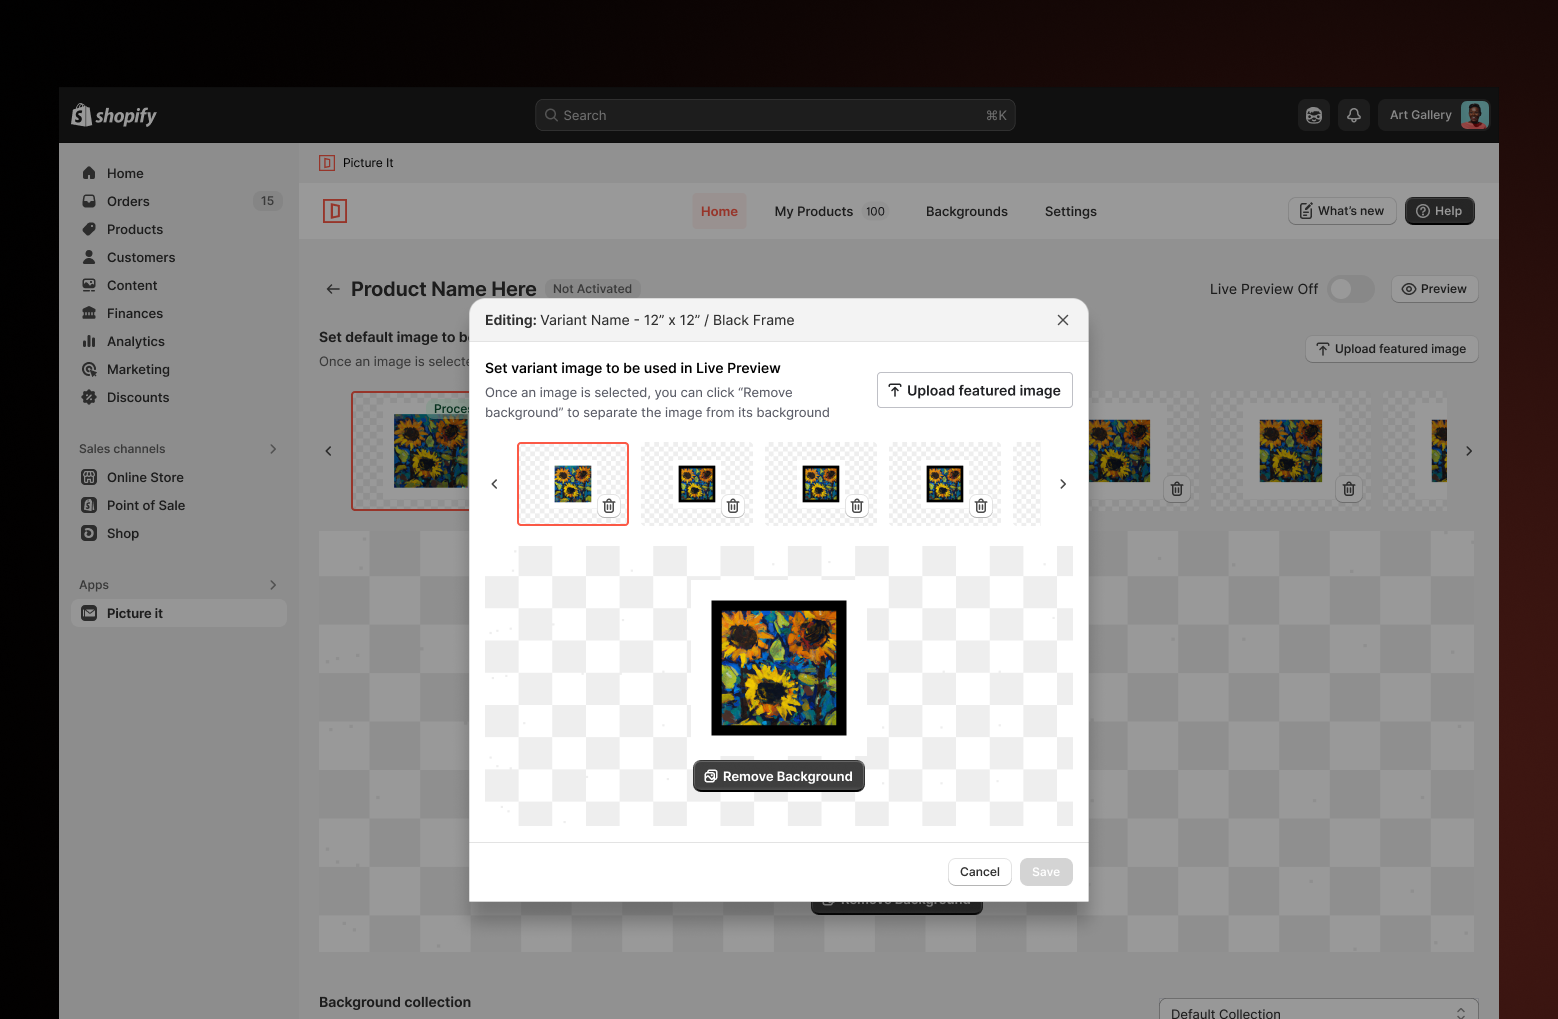Open Shop channel
Viewport: 1558px width, 1019px height.
click(179, 533)
